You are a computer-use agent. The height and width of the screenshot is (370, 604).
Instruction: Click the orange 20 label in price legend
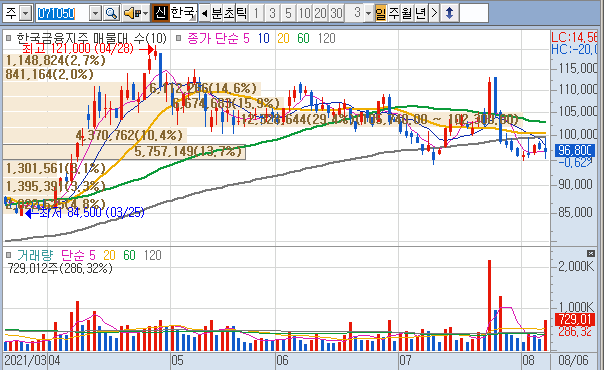click(x=283, y=39)
